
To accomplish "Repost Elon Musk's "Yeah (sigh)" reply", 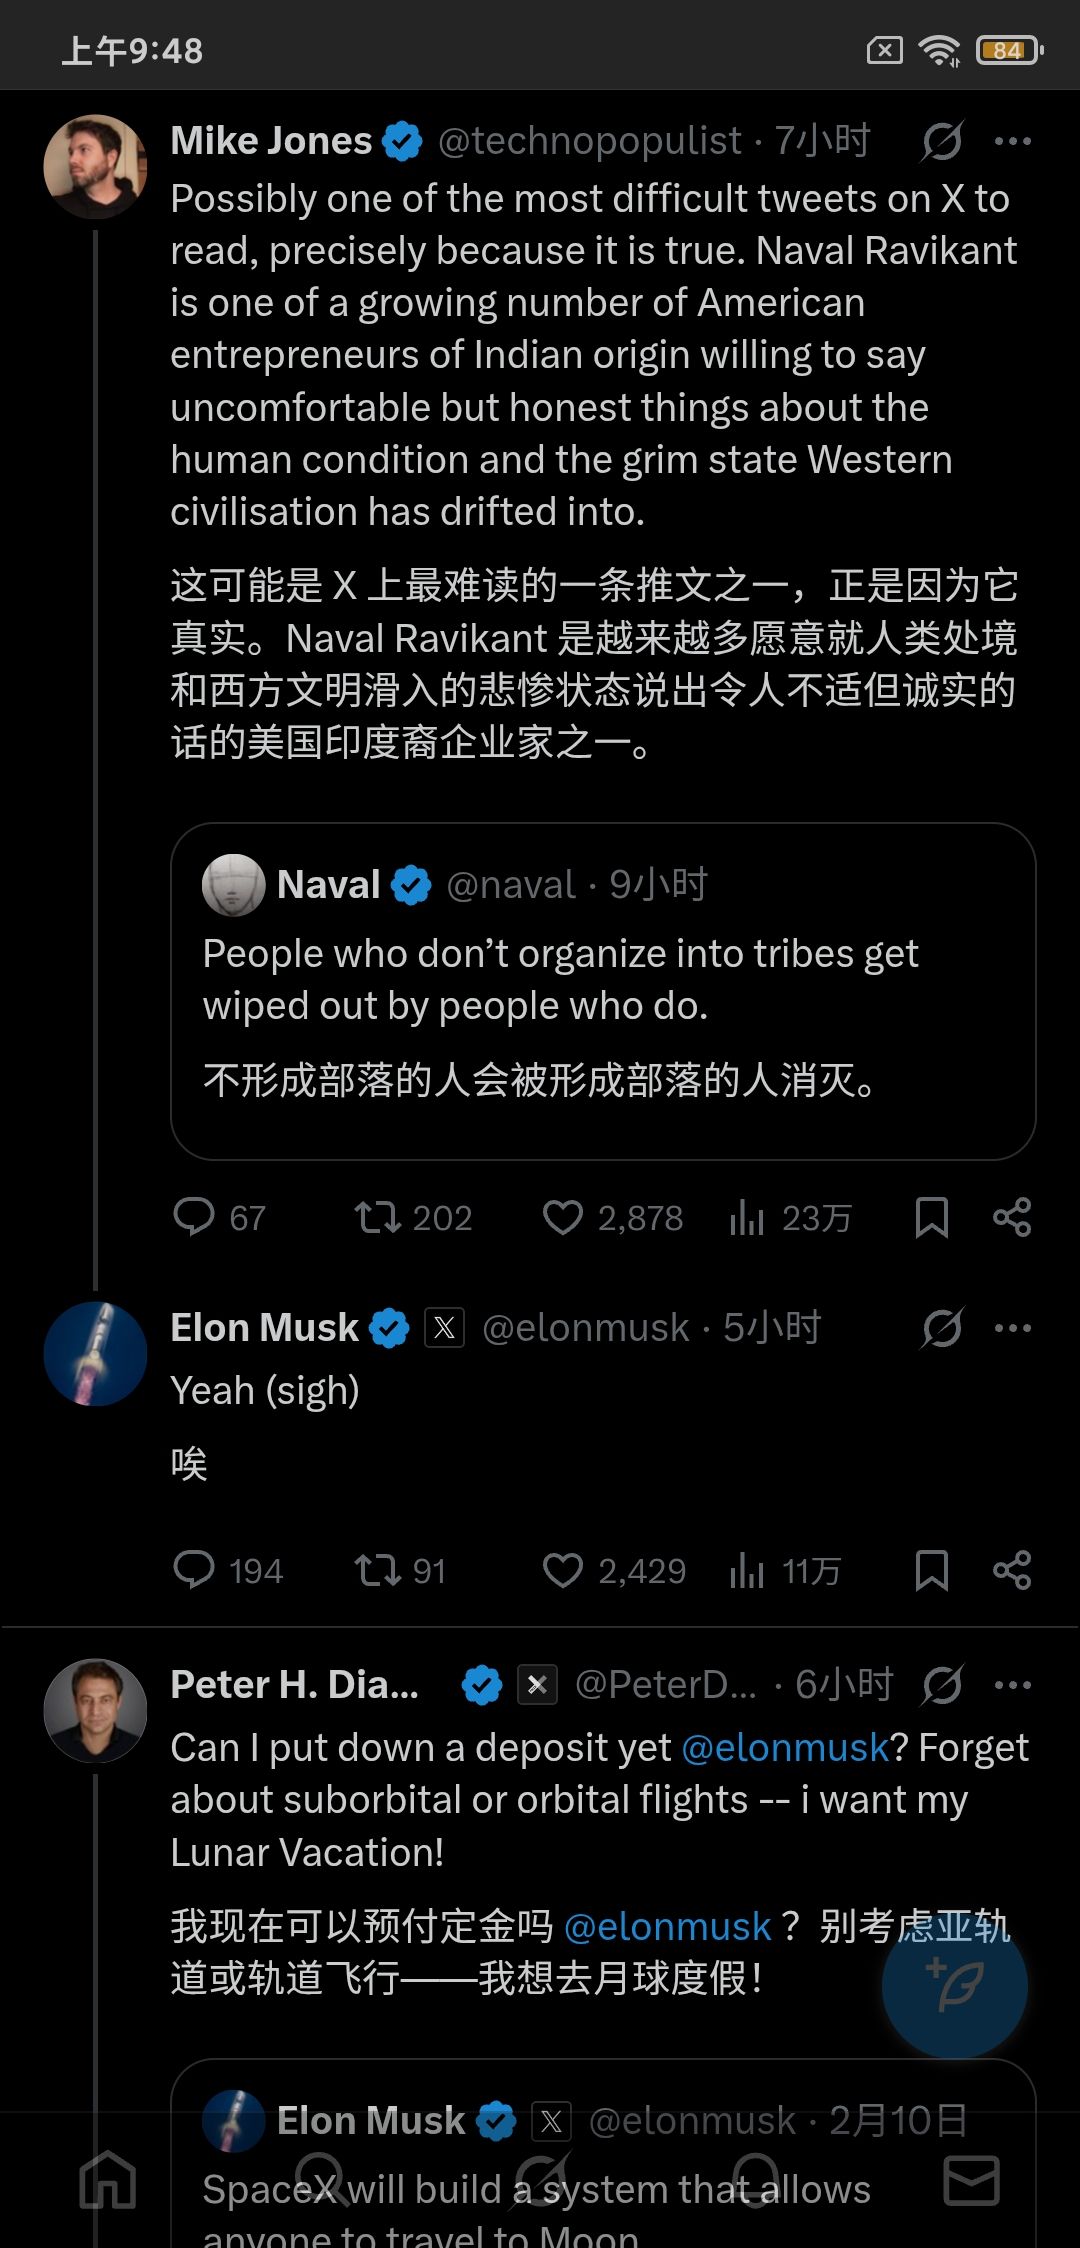I will [378, 1570].
